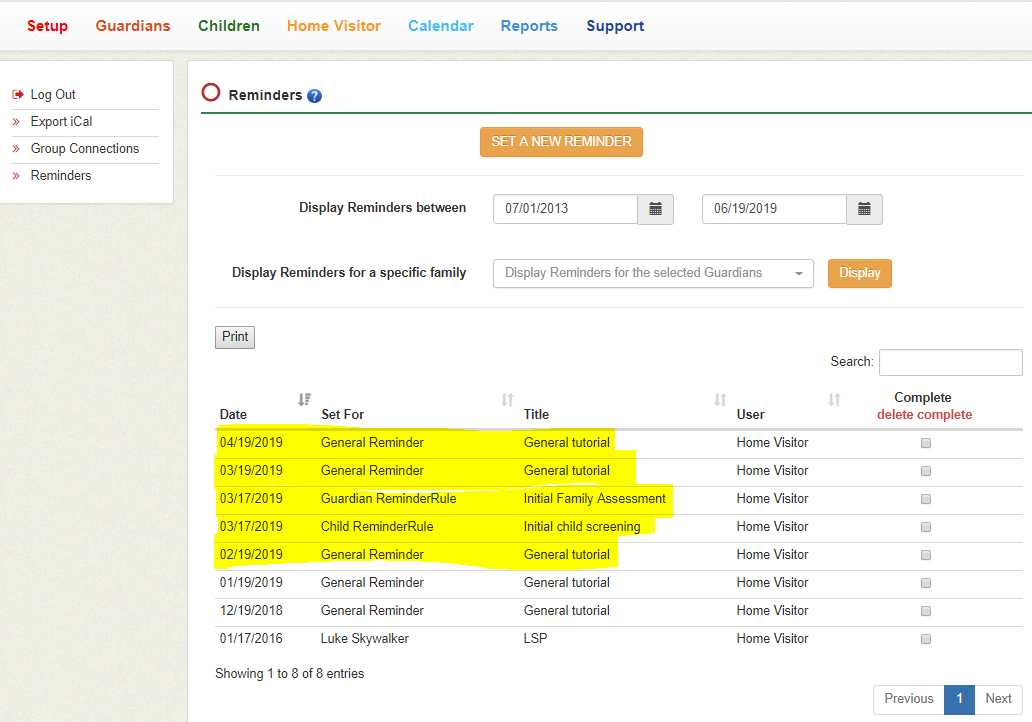Open the Guardians menu
The image size is (1032, 722).
point(133,26)
